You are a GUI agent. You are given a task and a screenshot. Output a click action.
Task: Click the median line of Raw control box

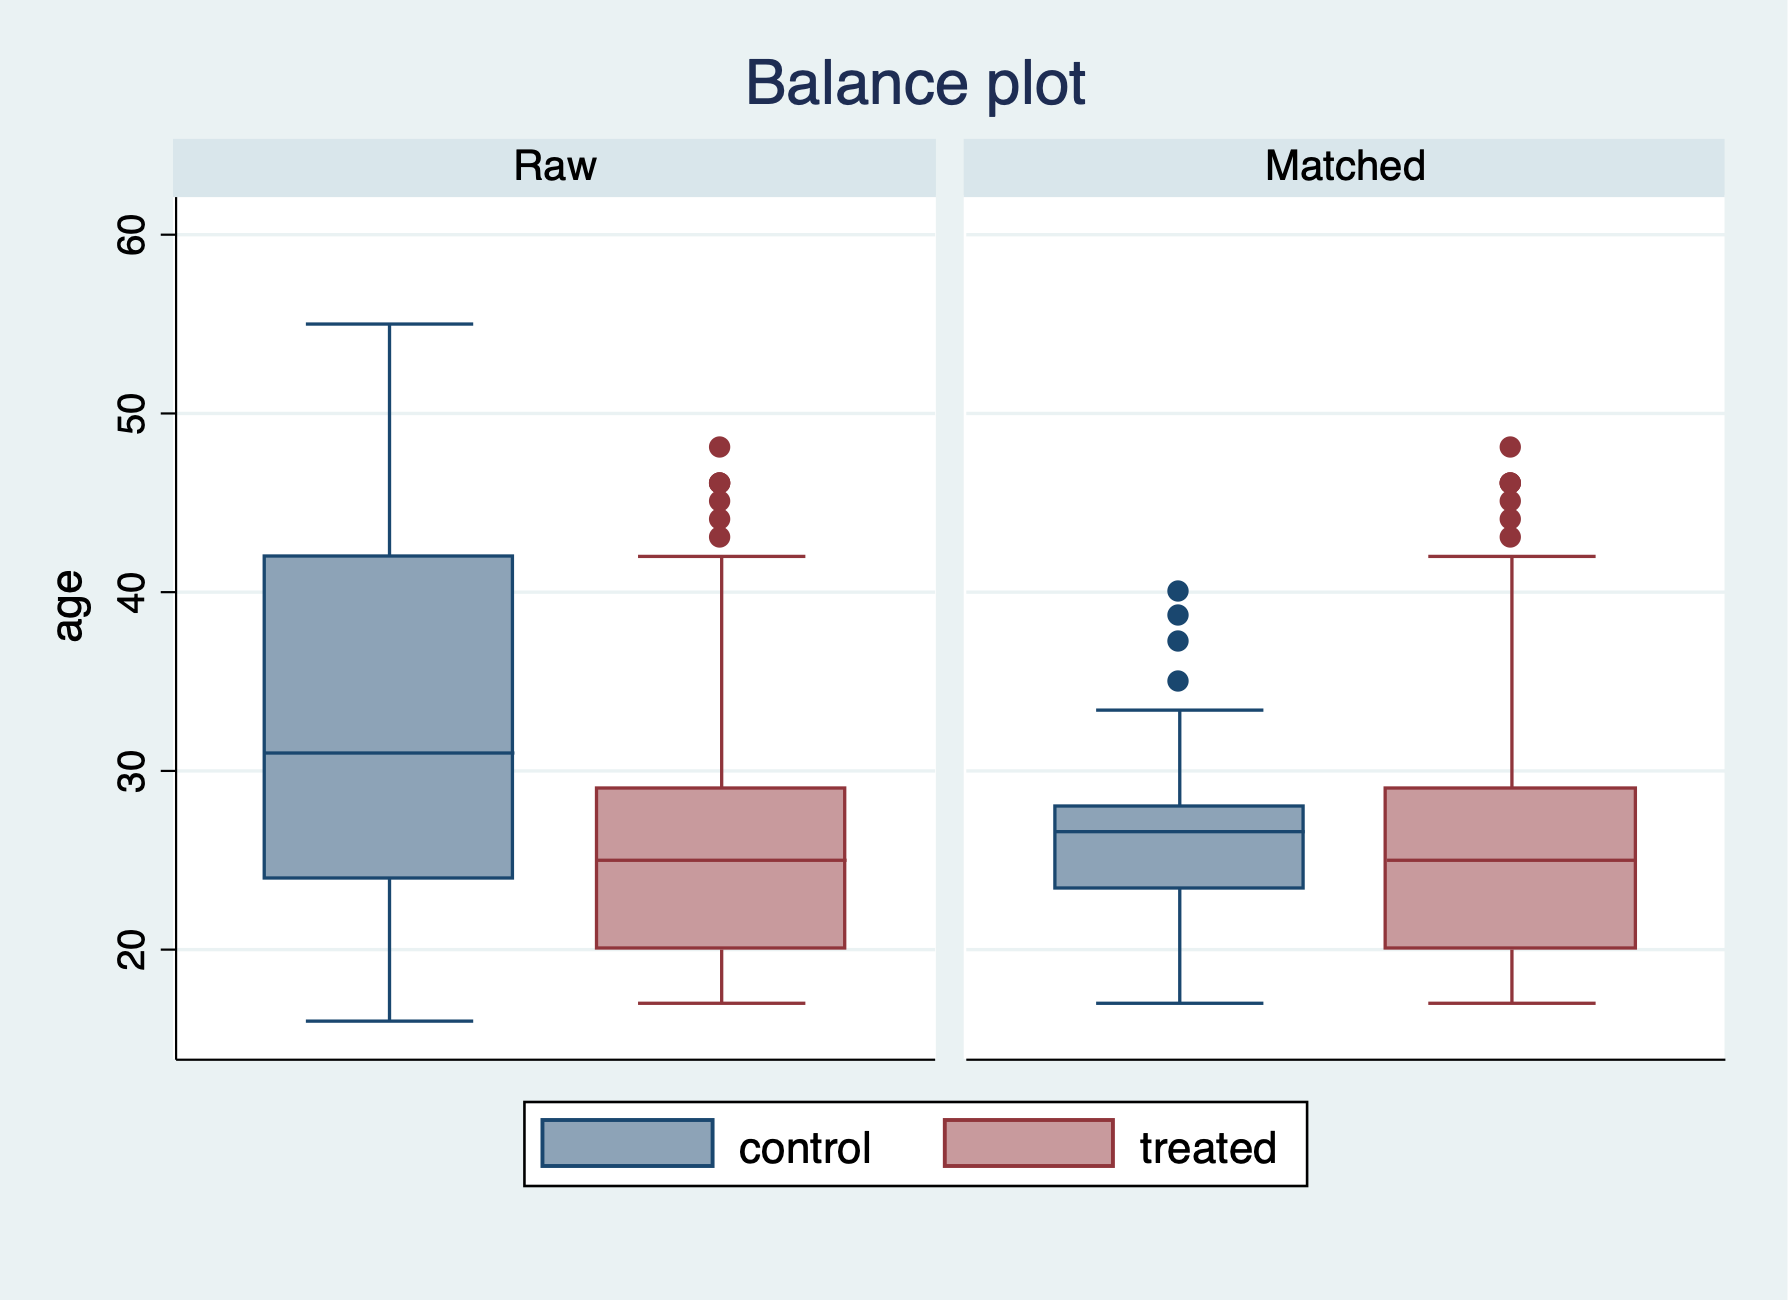pyautogui.click(x=388, y=753)
